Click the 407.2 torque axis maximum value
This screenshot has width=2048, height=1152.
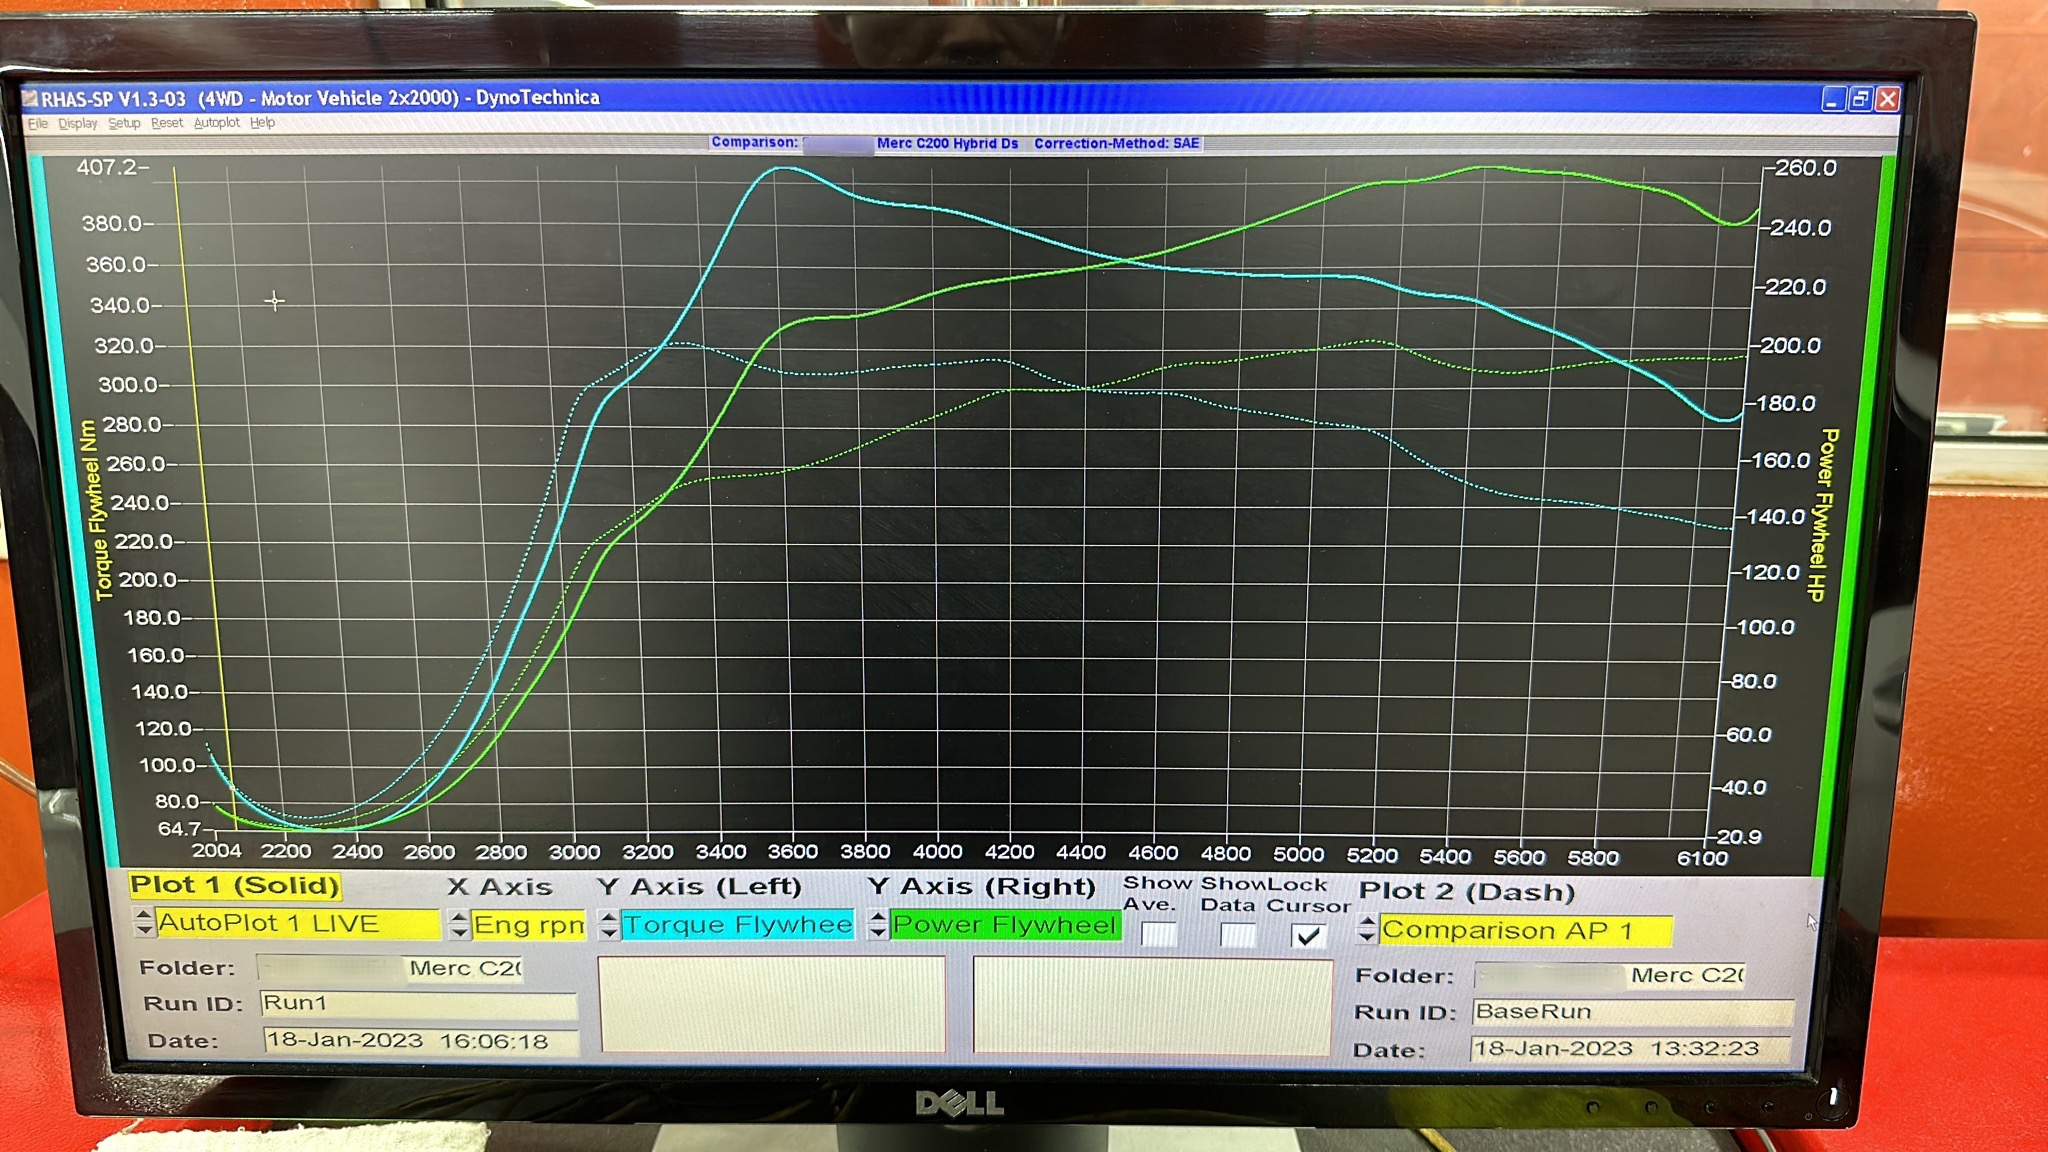pyautogui.click(x=107, y=168)
